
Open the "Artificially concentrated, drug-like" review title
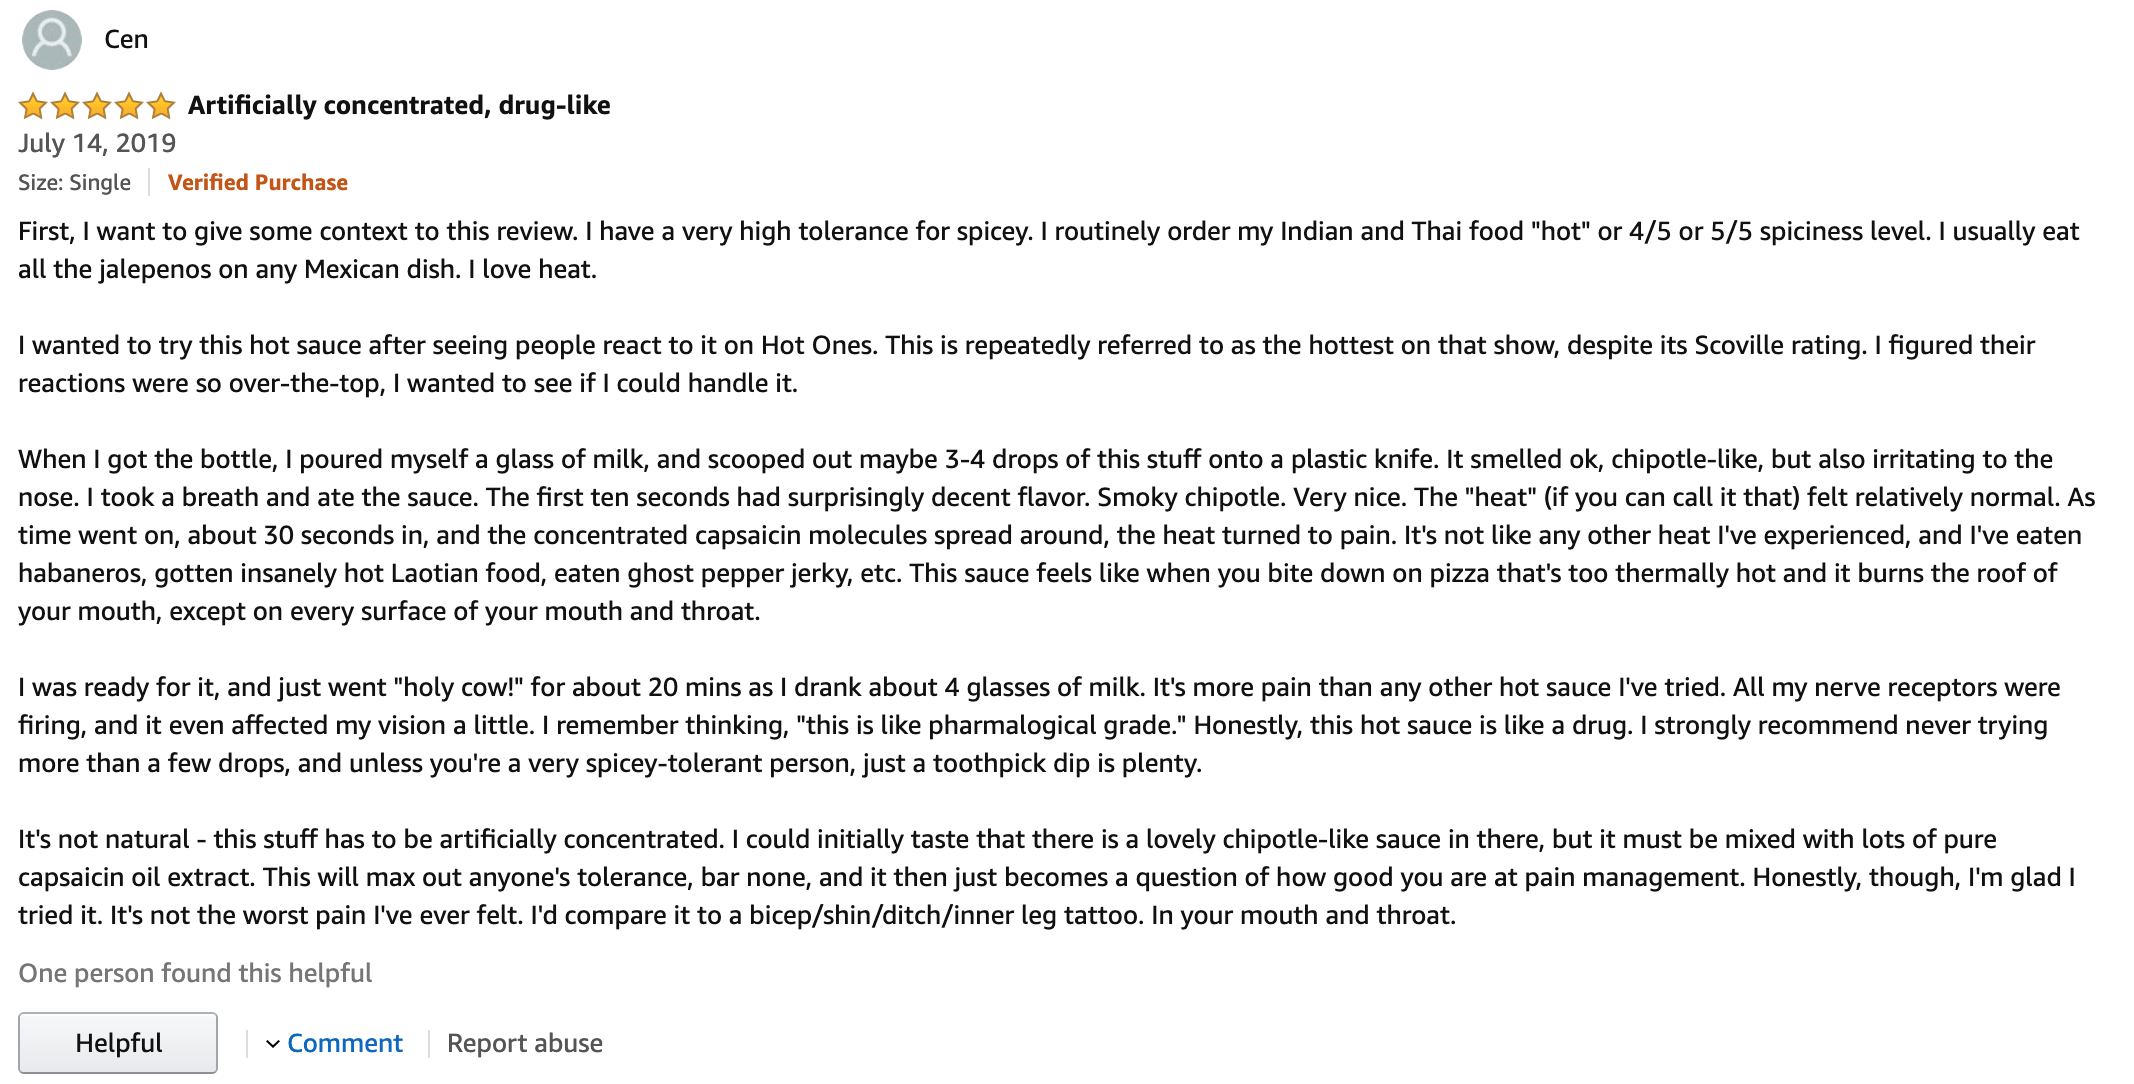tap(399, 105)
